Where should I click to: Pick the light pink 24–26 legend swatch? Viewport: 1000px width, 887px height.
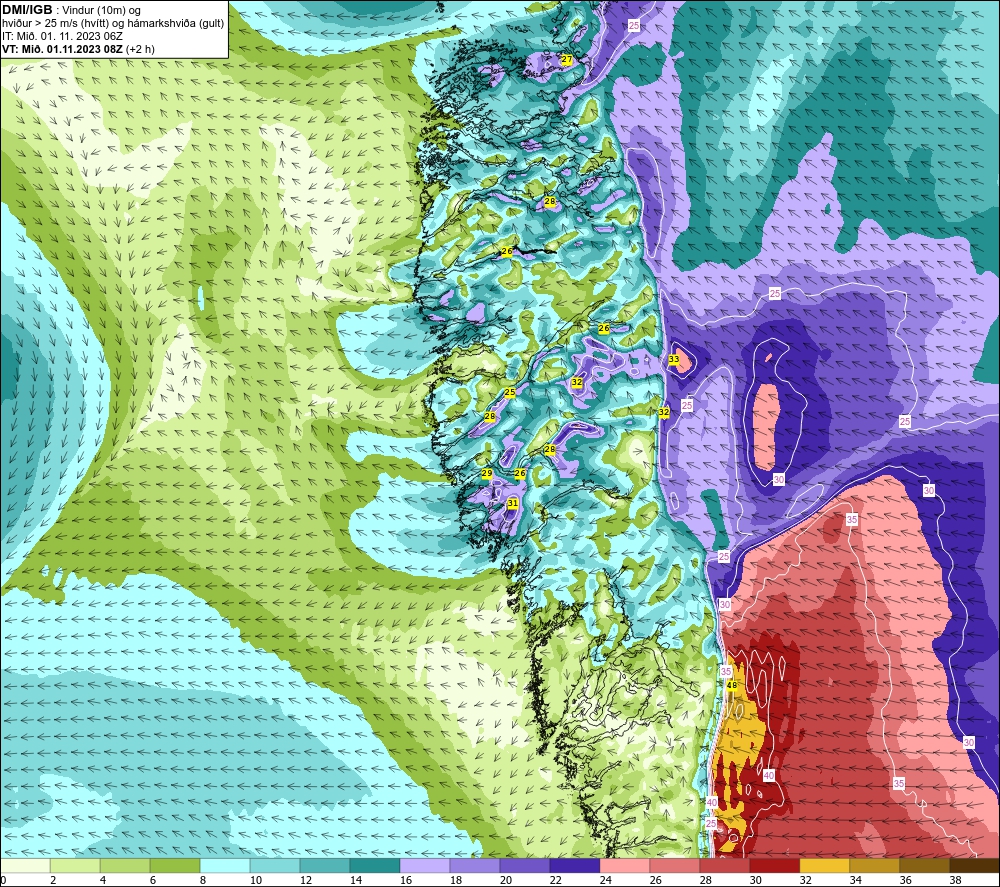[624, 865]
